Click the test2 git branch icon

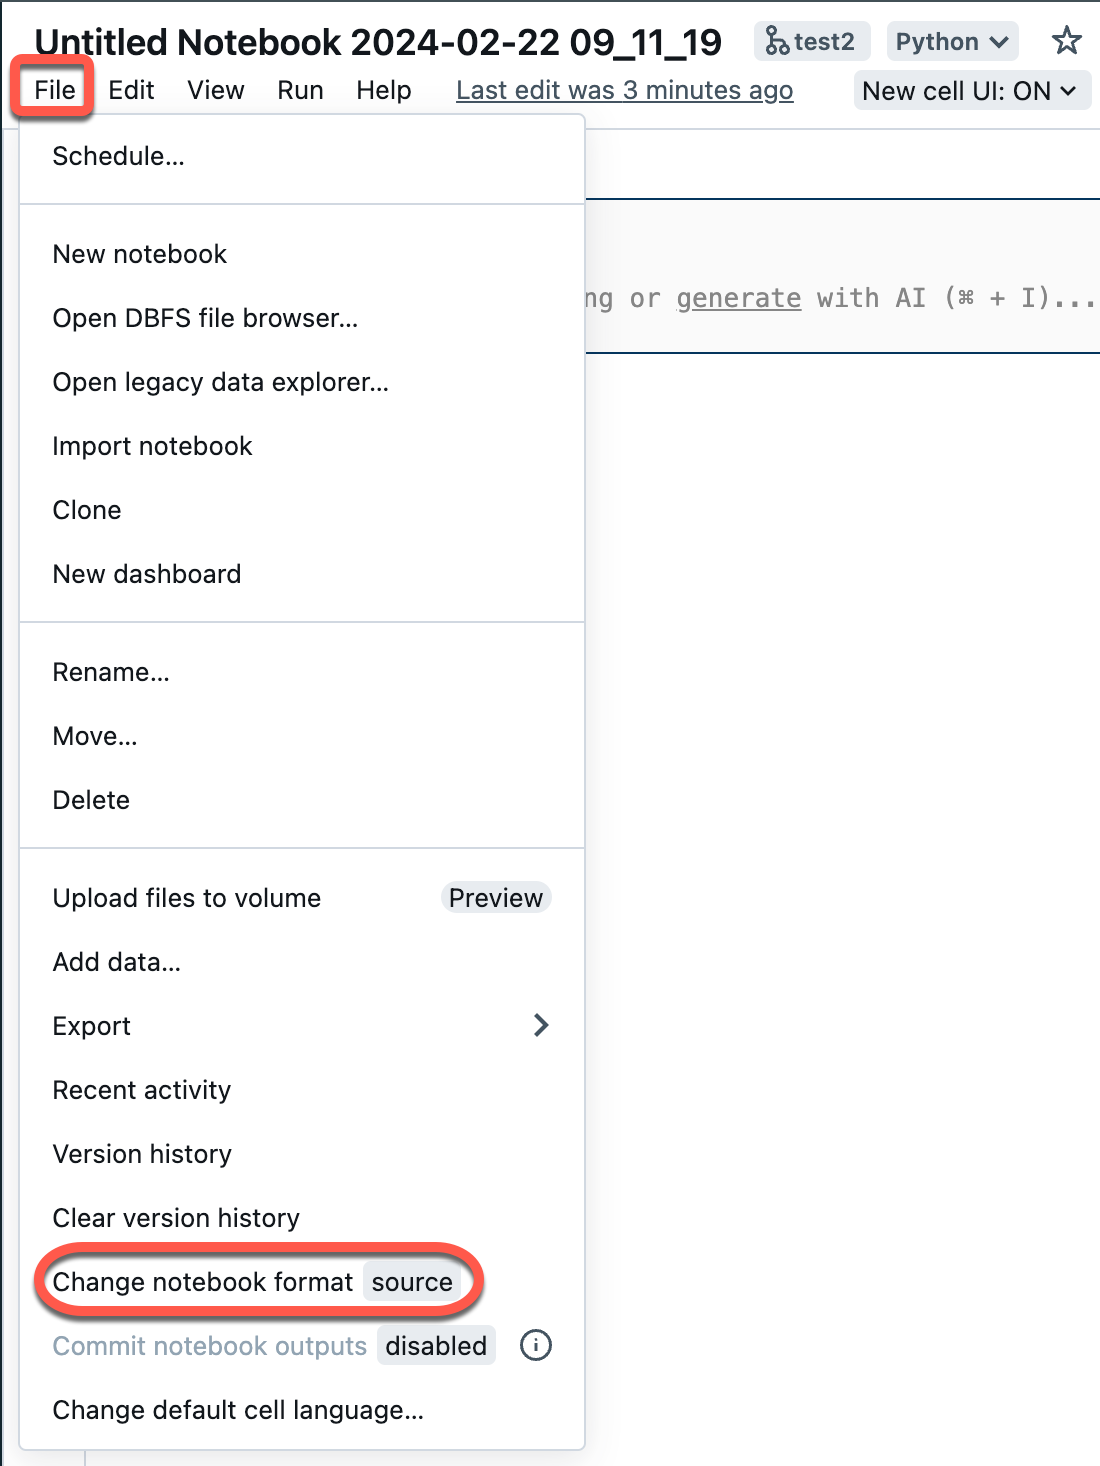pos(777,41)
